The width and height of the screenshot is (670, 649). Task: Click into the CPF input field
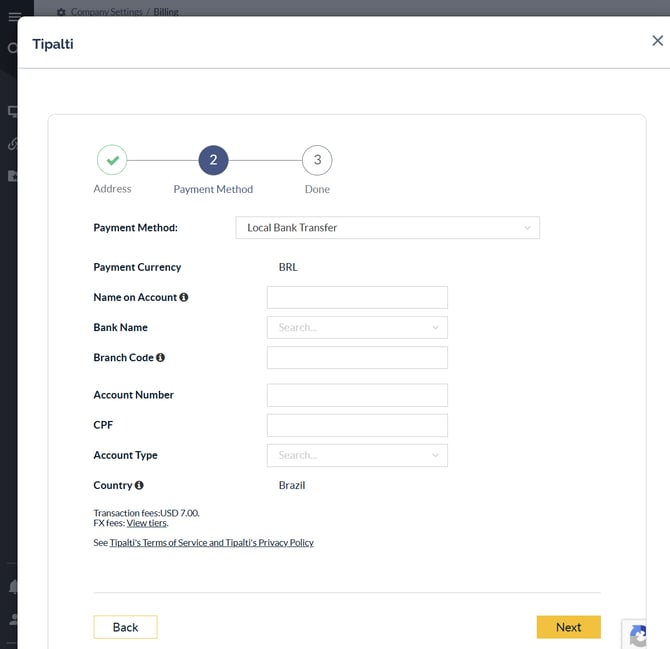(357, 425)
